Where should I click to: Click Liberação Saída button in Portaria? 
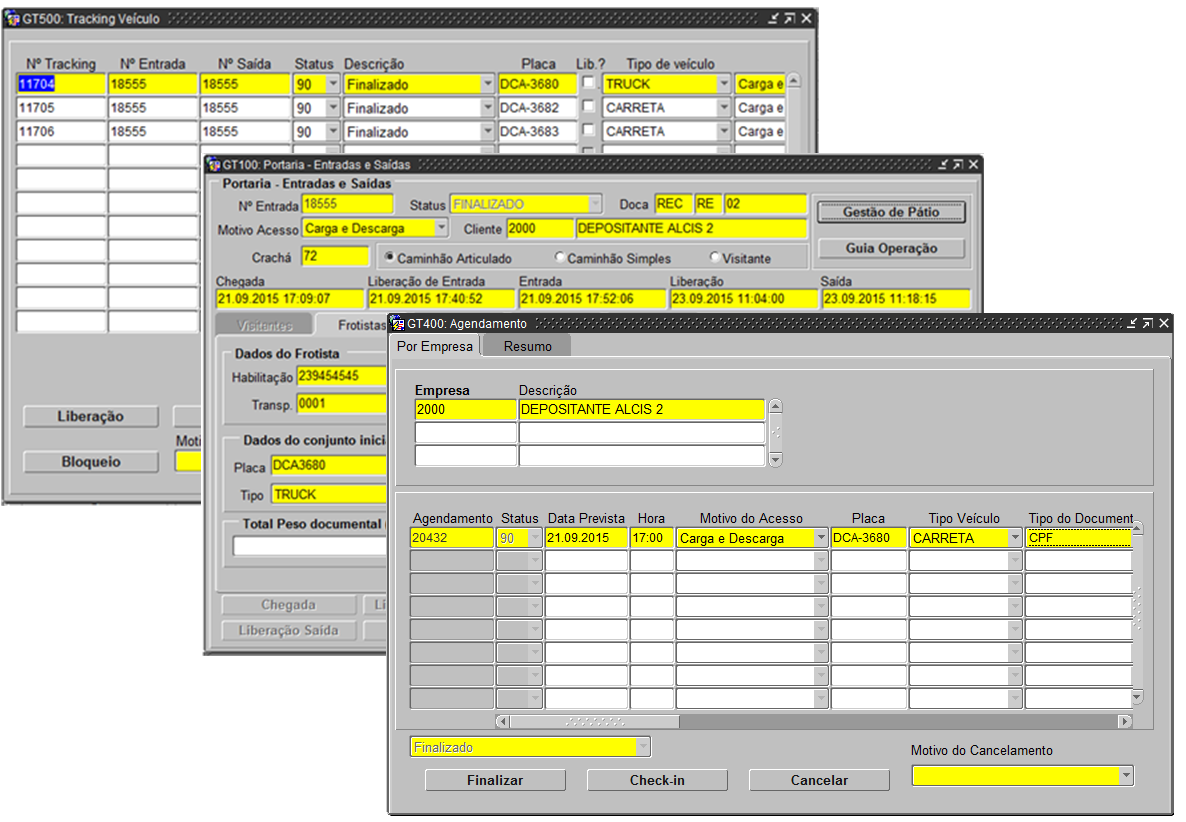(288, 631)
